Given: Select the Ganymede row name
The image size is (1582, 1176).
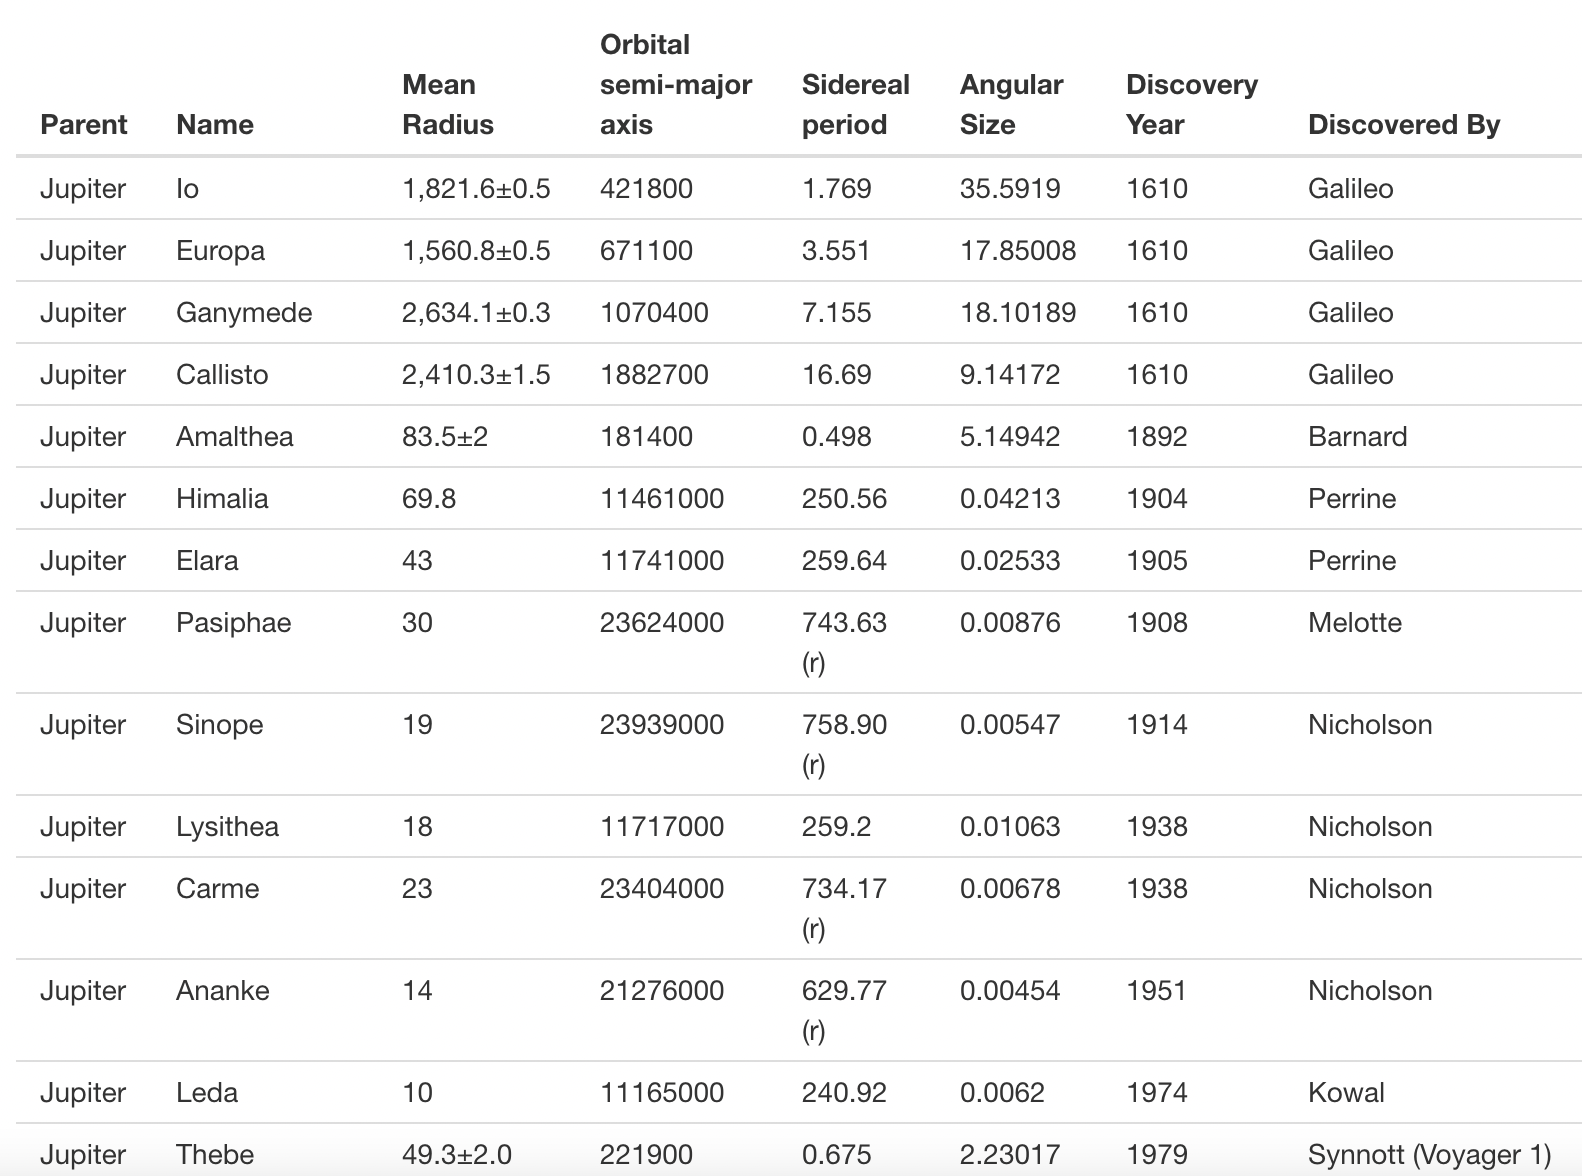Looking at the screenshot, I should 243,313.
